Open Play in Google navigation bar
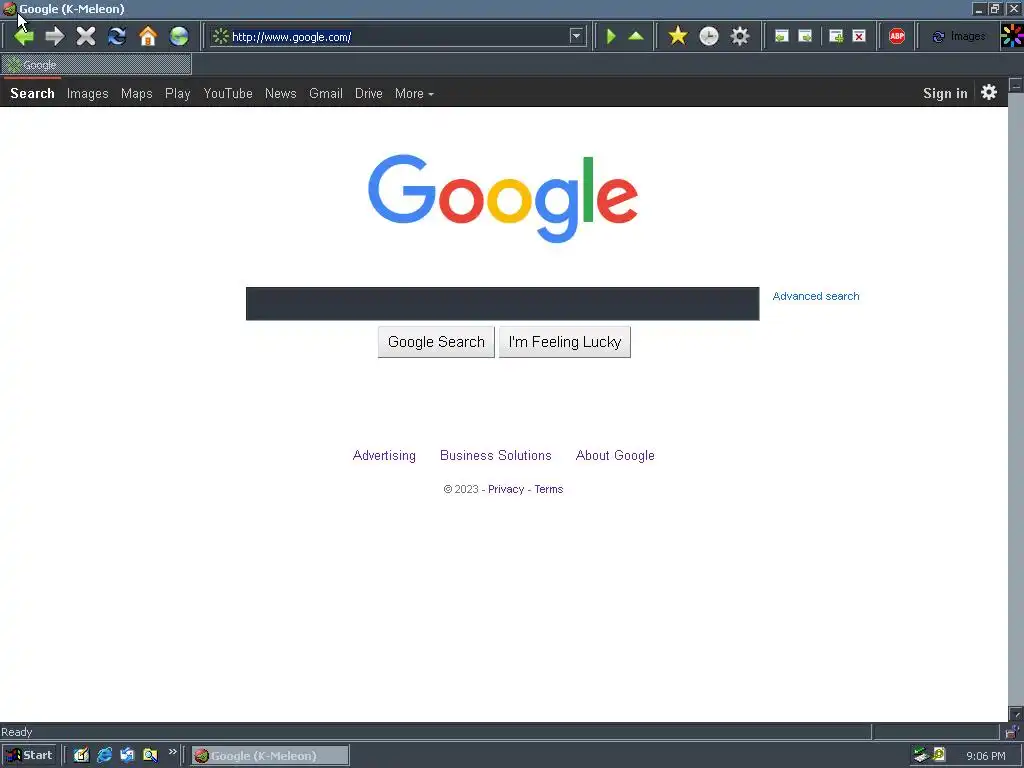 178,93
